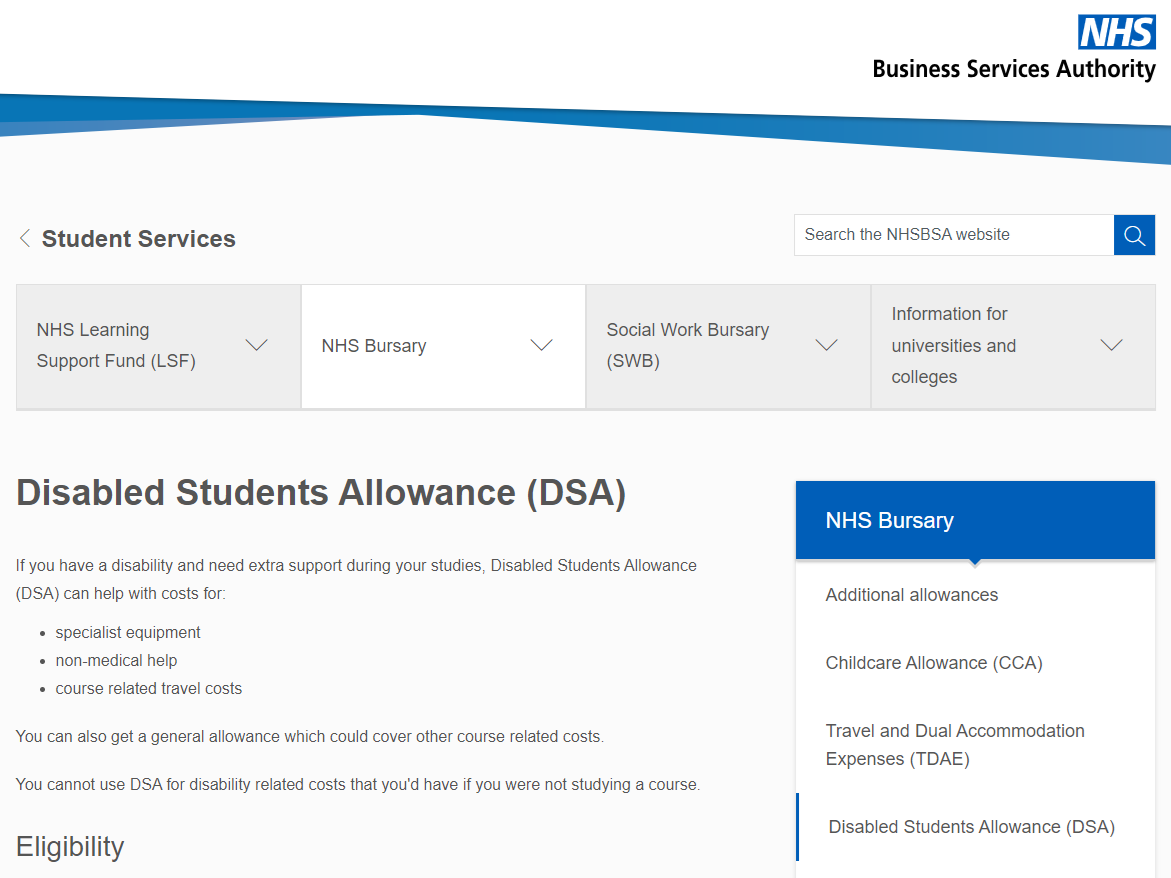Open the Information for universities and colleges dropdown
Image resolution: width=1171 pixels, height=878 pixels.
tap(1111, 345)
